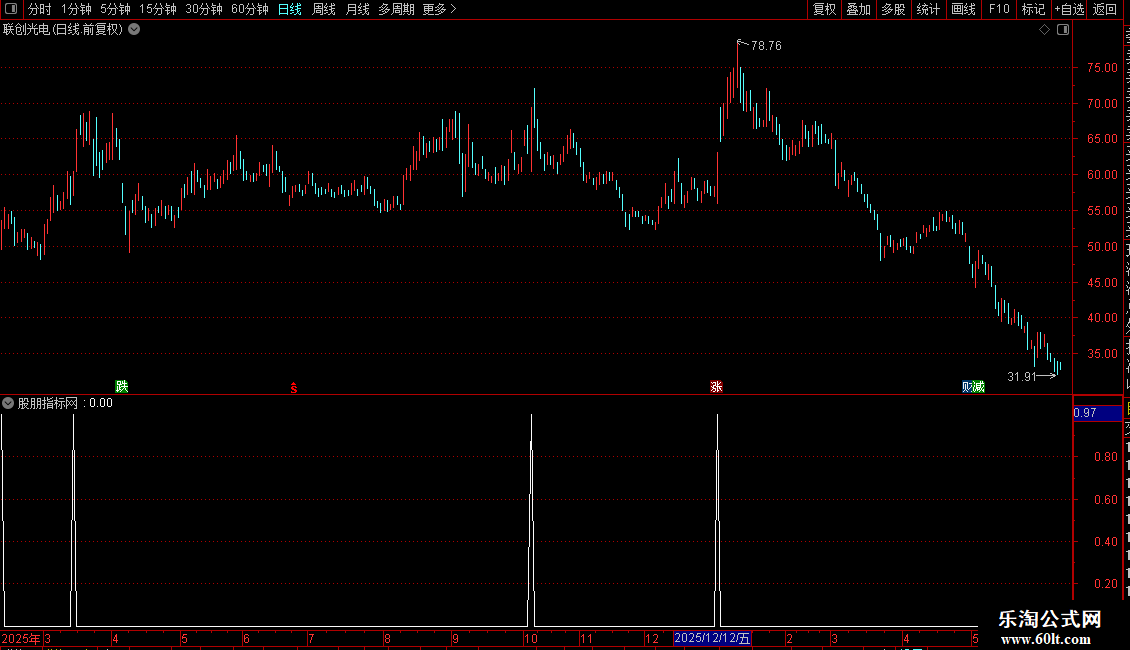Click the 2025/12/12/五 date label
Viewport: 1130px width, 650px height.
pos(712,638)
